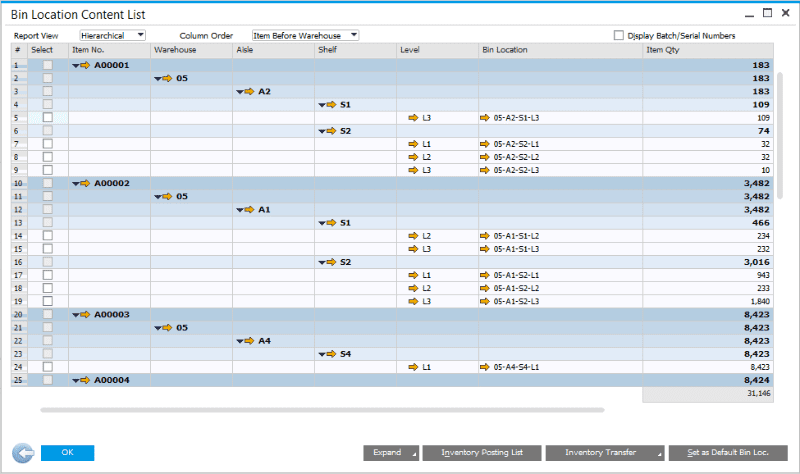Viewport: 800px width, 474px height.
Task: Click link arrow for shelf S4
Action: click(332, 354)
